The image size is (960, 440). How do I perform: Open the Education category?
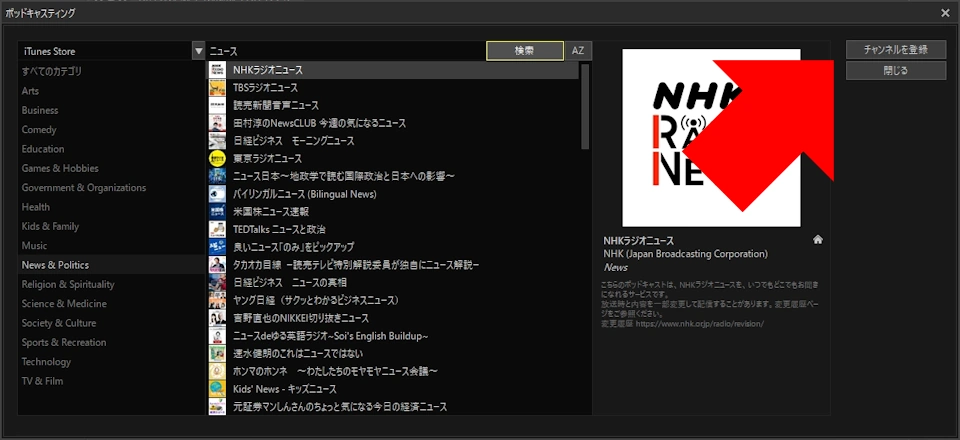111,149
